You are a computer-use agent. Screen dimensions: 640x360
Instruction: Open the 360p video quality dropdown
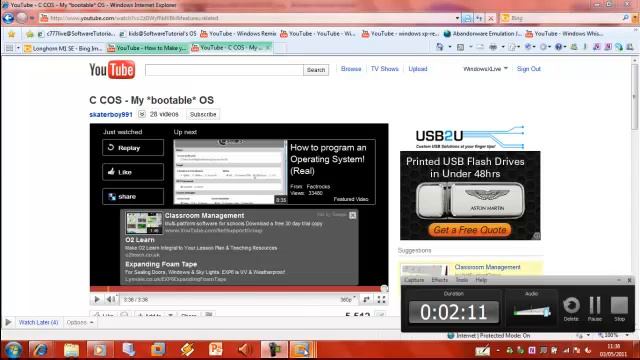(348, 300)
